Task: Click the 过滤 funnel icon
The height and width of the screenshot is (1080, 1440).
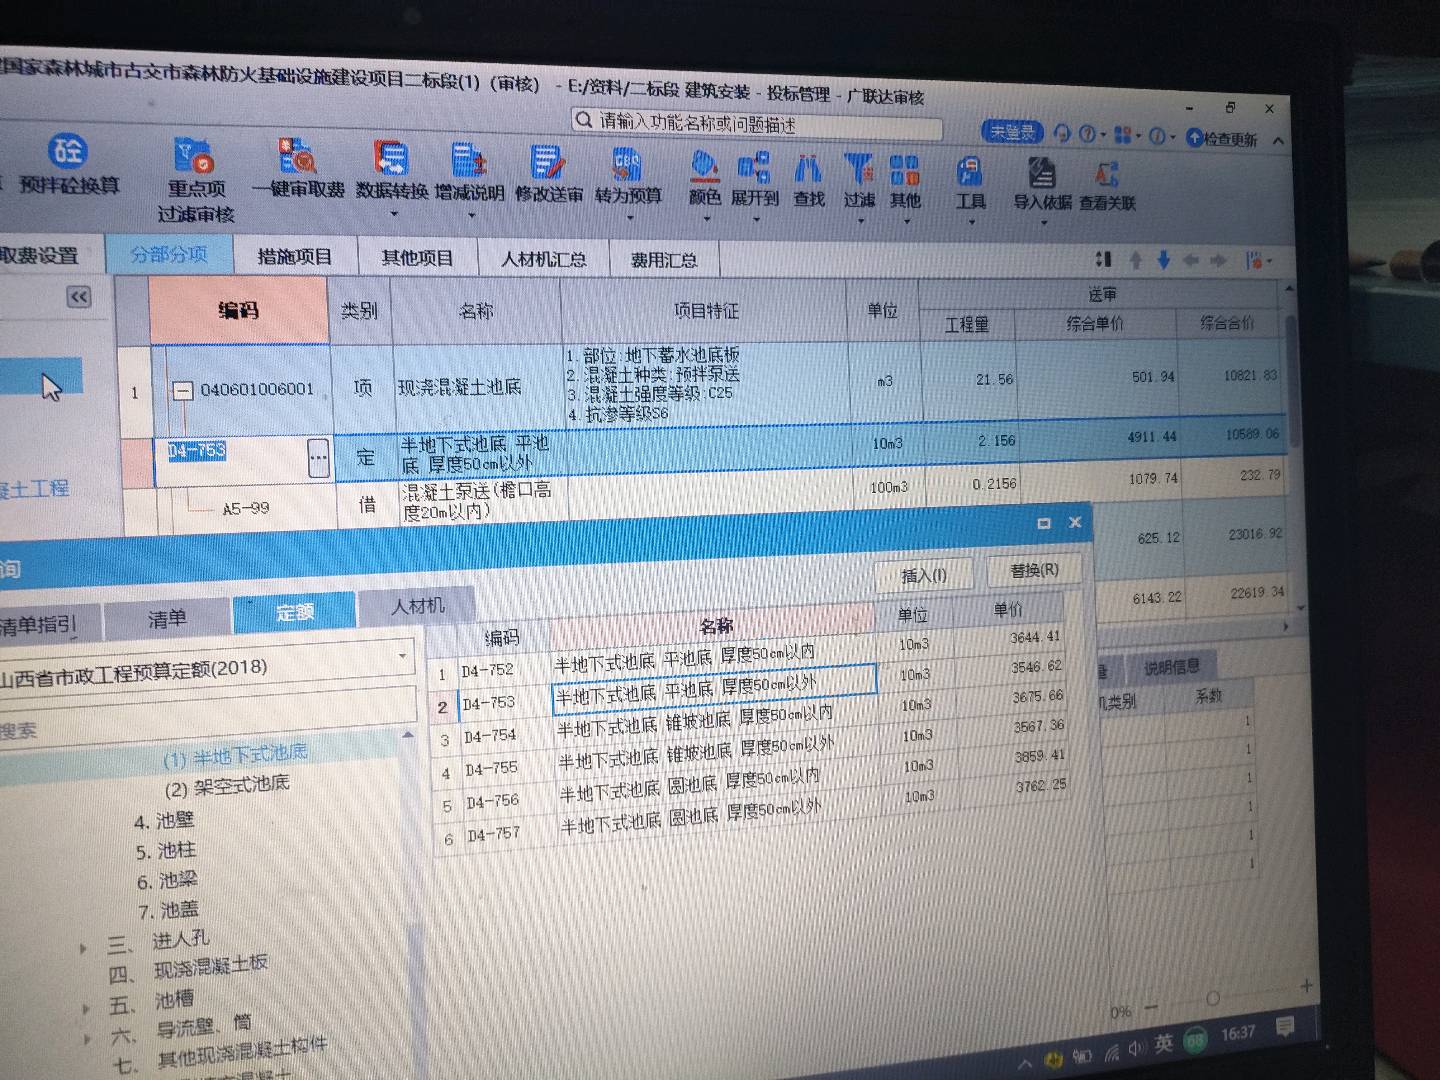Action: coord(858,181)
